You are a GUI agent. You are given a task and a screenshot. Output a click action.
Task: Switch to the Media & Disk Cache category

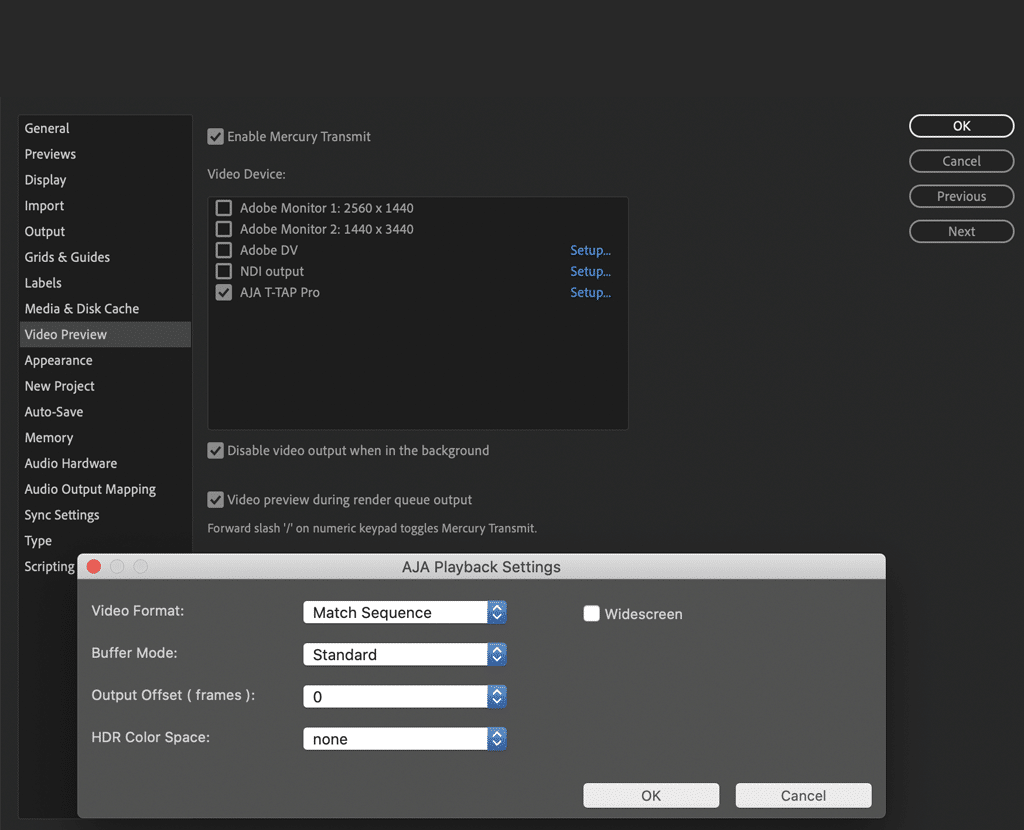tap(82, 309)
